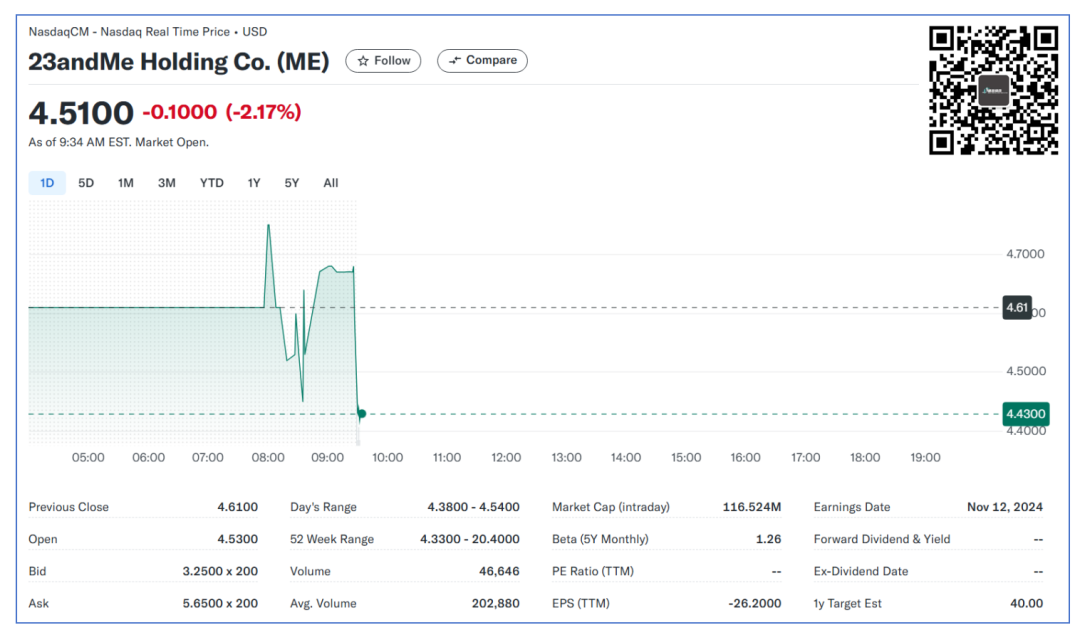Click the 4.61 previous close label

pos(1016,308)
